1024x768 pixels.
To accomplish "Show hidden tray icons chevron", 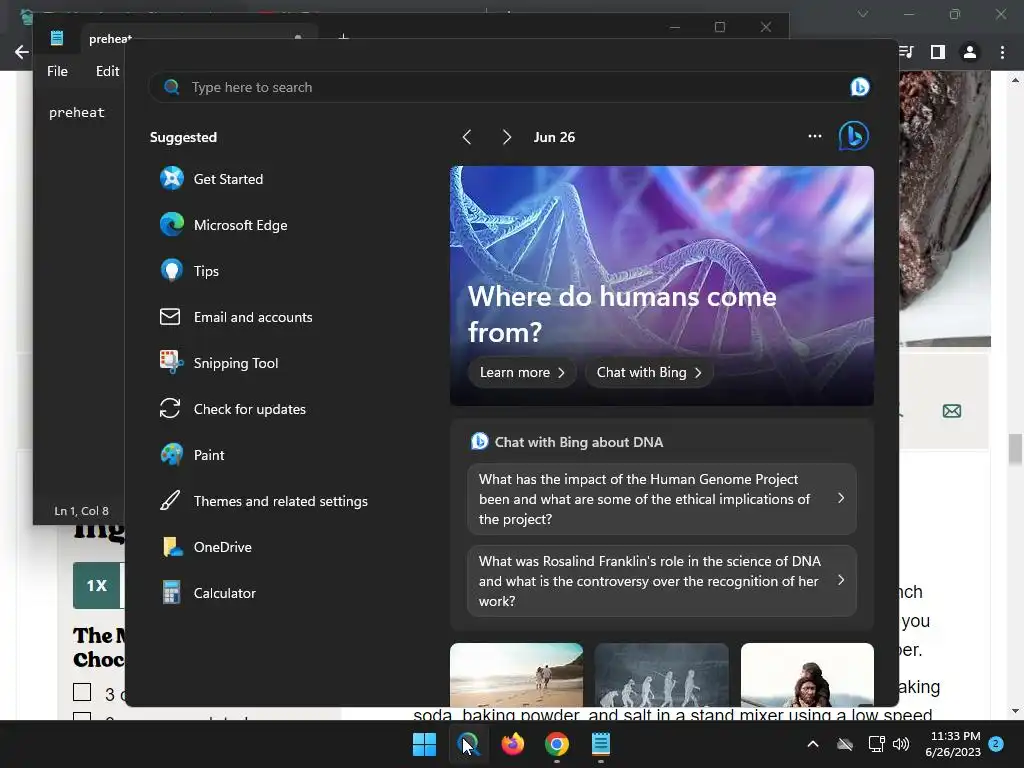I will point(812,744).
